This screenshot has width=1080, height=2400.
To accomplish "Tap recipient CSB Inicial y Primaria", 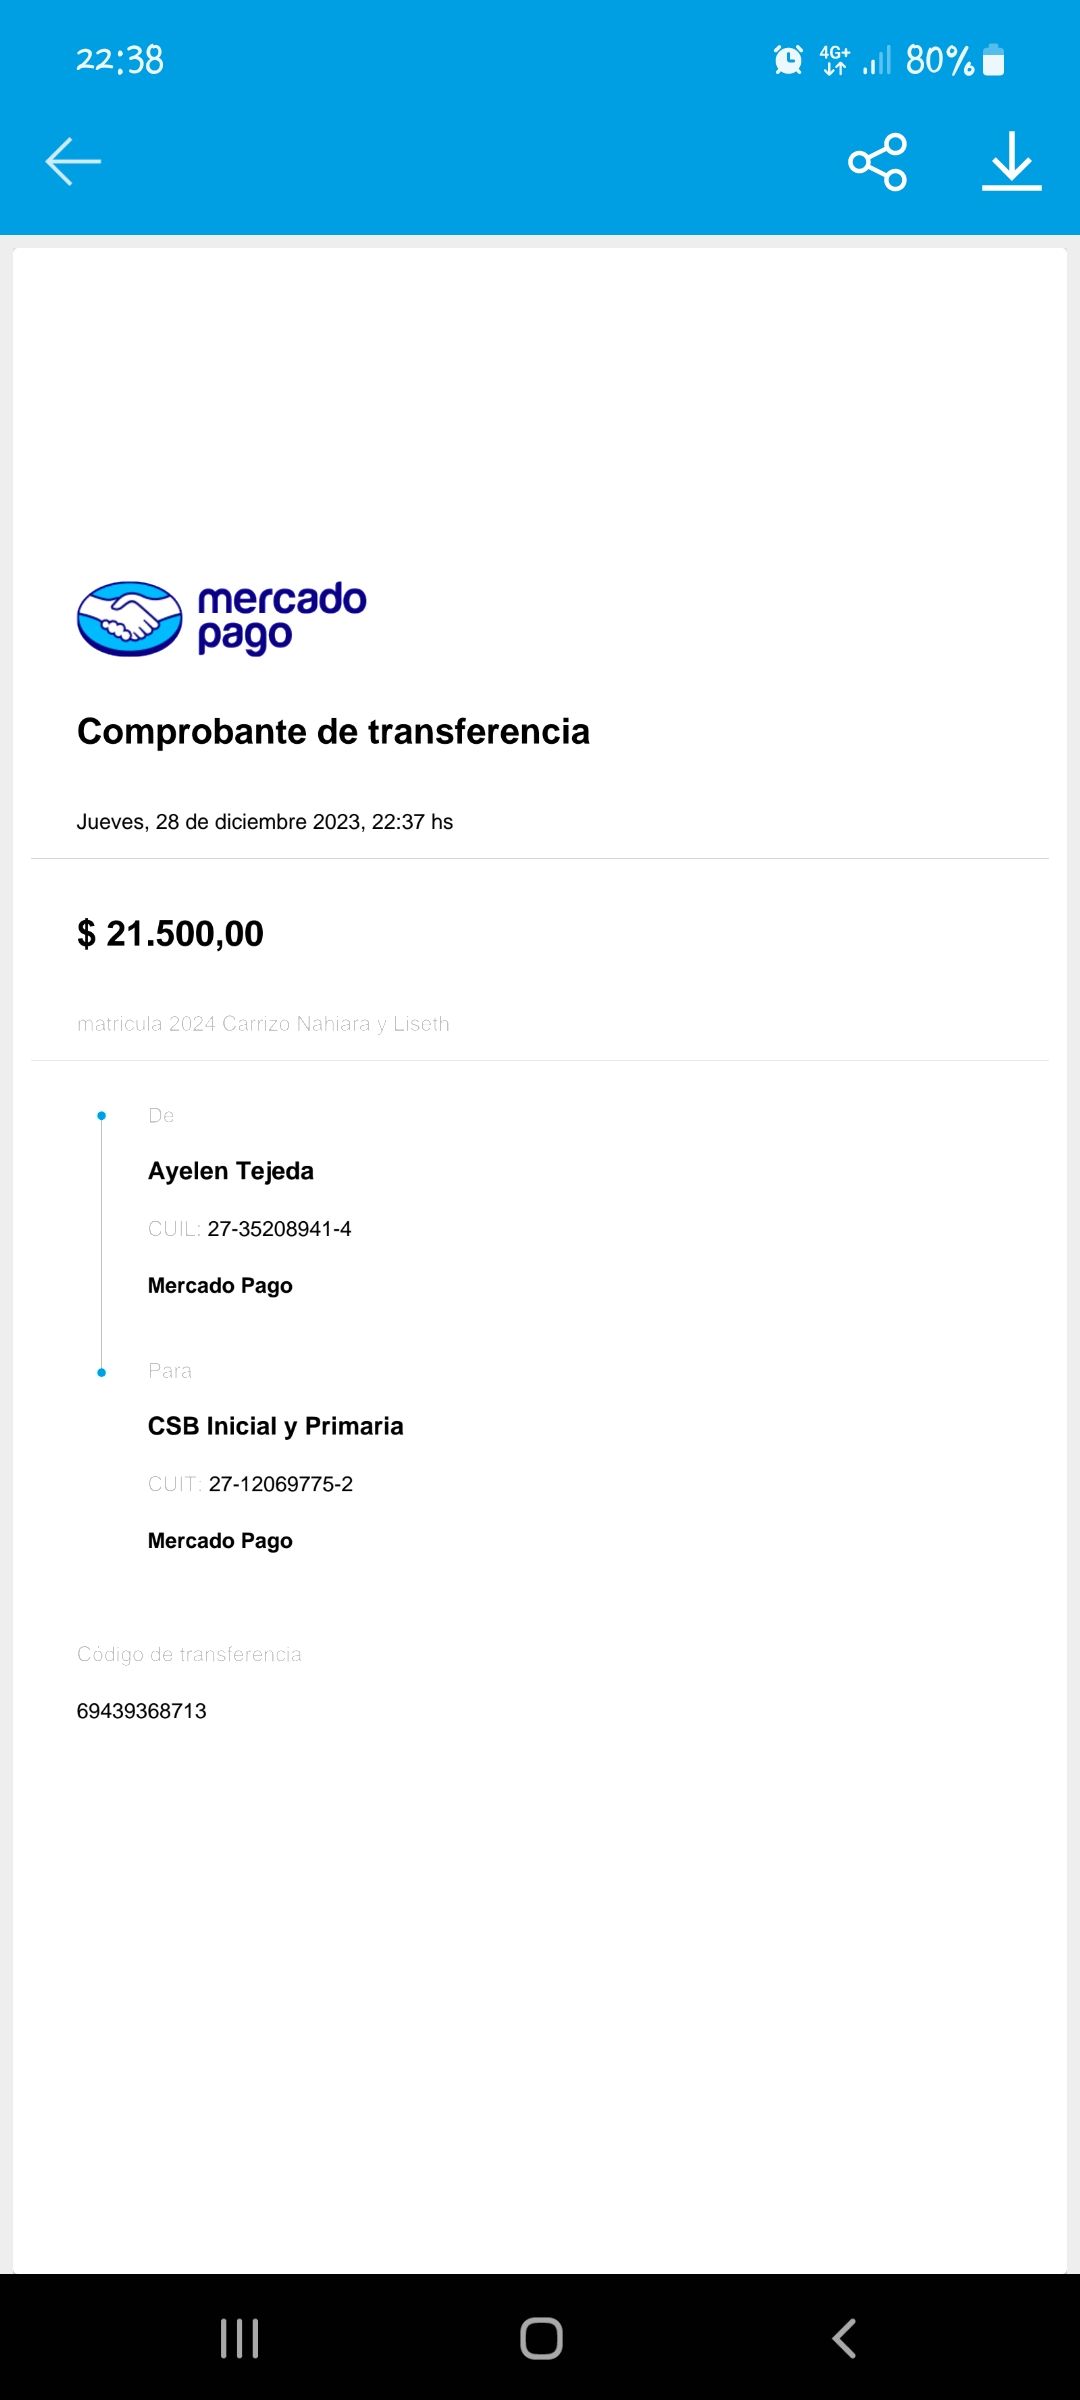I will (276, 1426).
